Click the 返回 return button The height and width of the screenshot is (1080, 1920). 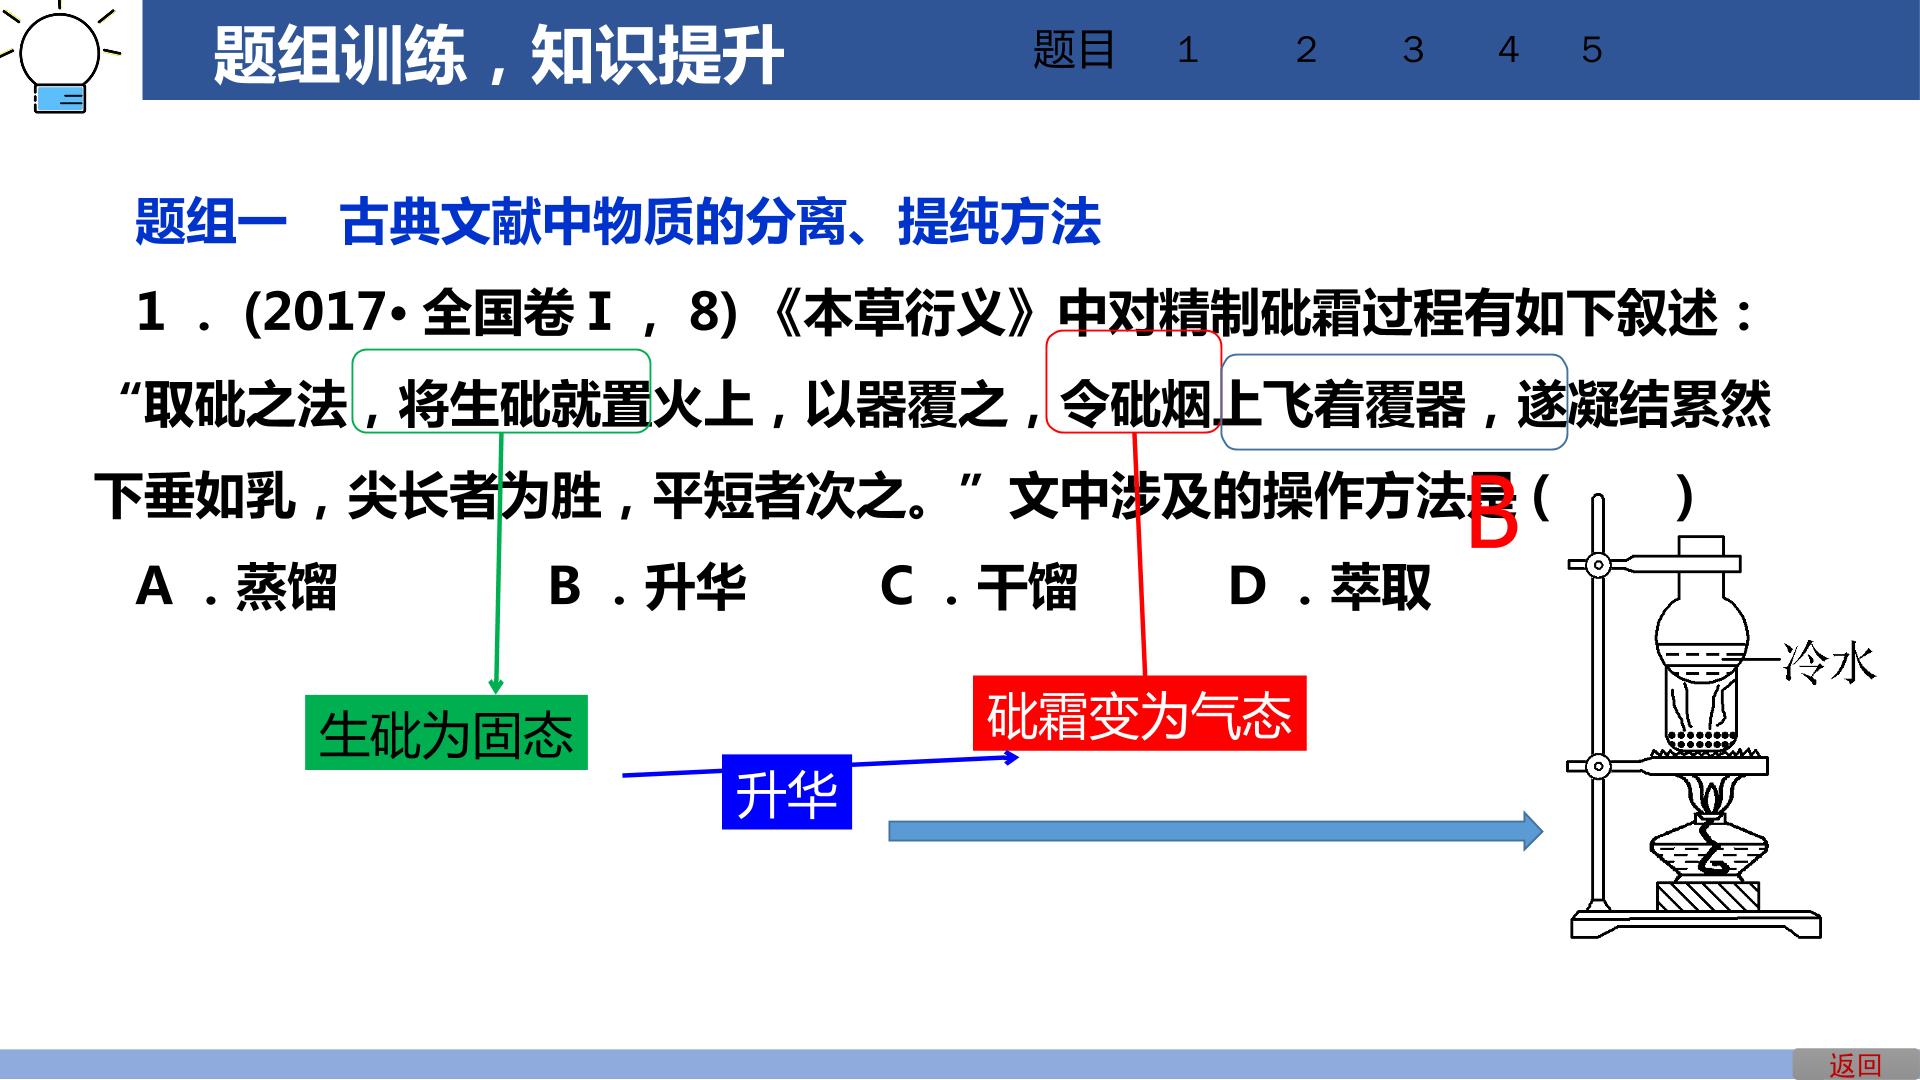1855,1065
